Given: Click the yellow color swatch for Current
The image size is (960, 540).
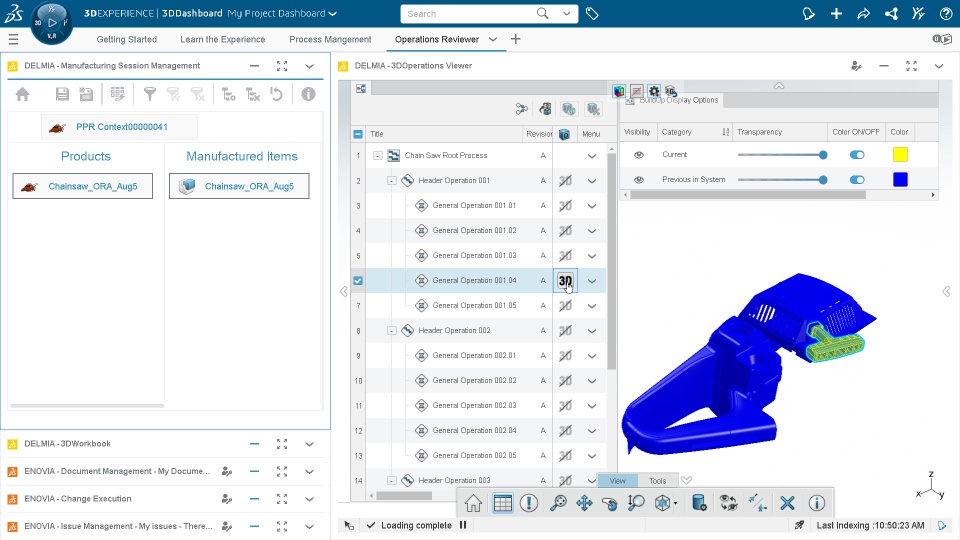Looking at the screenshot, I should pyautogui.click(x=900, y=155).
